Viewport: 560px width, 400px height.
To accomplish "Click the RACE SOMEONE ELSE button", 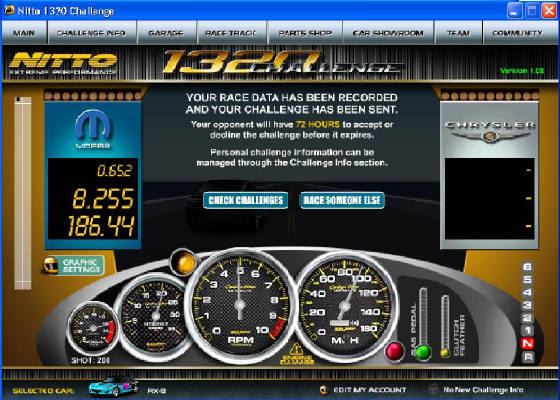I will point(342,200).
